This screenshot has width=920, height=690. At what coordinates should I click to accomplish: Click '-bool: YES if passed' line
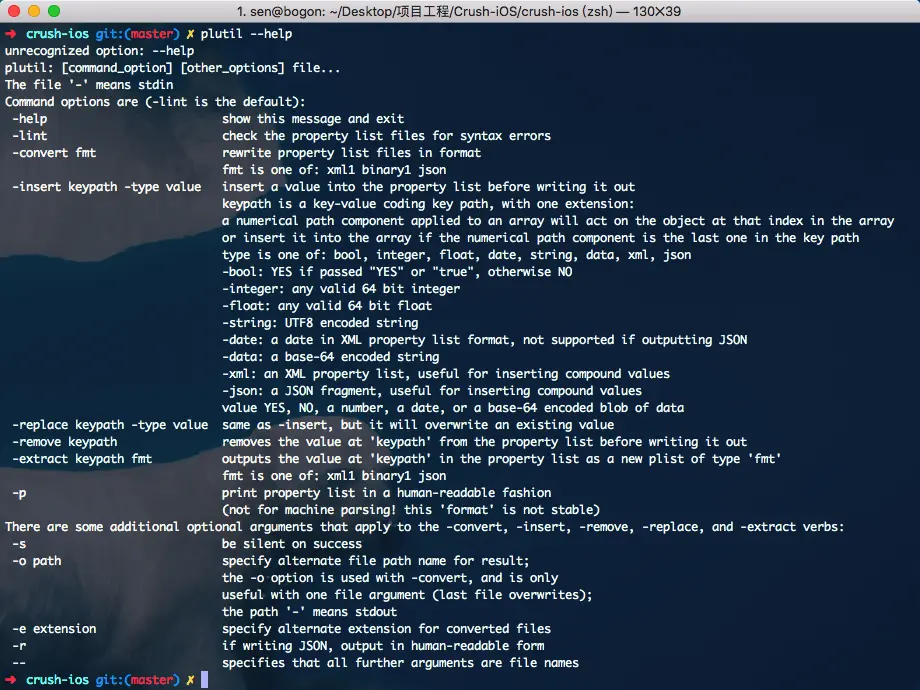(397, 272)
